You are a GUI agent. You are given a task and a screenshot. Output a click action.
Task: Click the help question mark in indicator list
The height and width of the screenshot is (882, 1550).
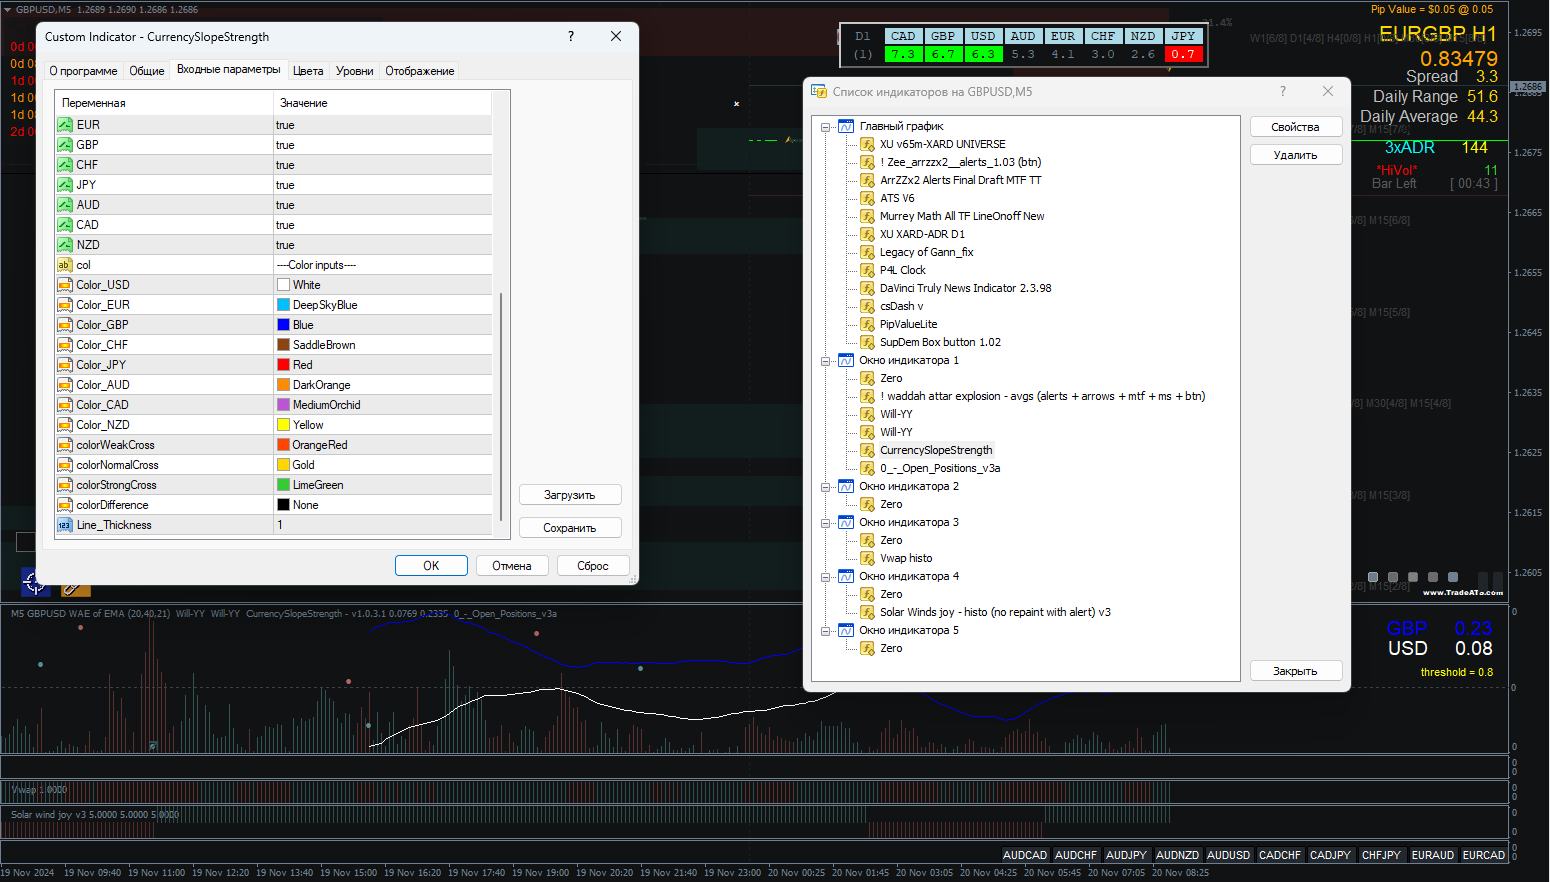tap(1283, 91)
